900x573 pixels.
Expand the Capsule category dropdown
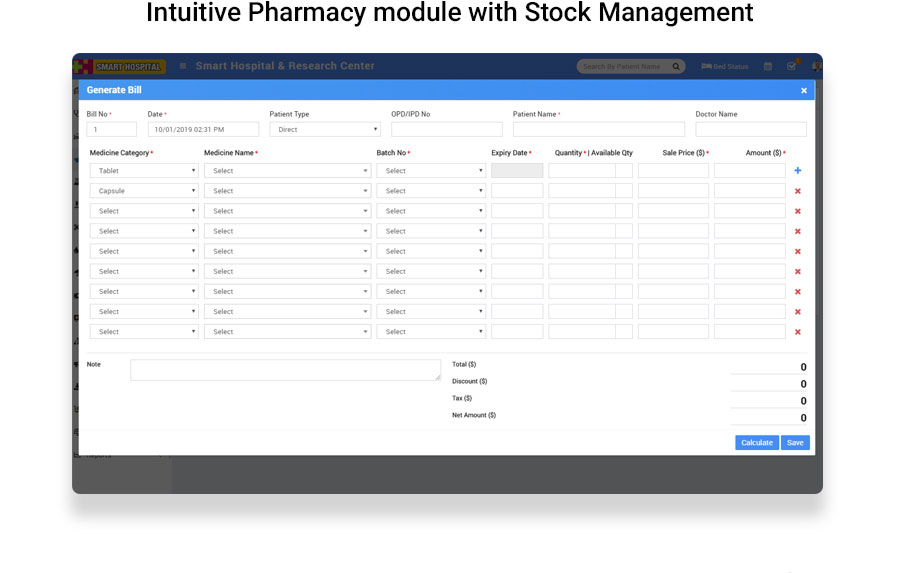(x=144, y=191)
